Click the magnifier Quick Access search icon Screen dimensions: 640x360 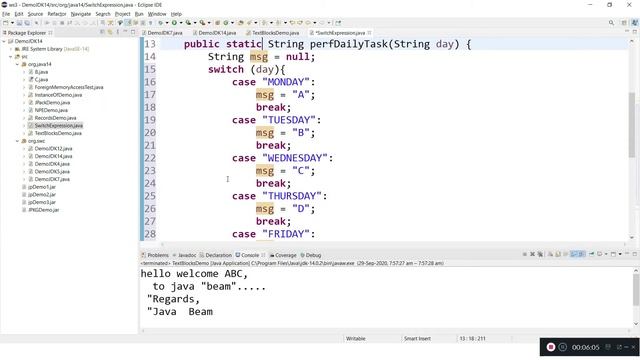pyautogui.click(x=611, y=23)
